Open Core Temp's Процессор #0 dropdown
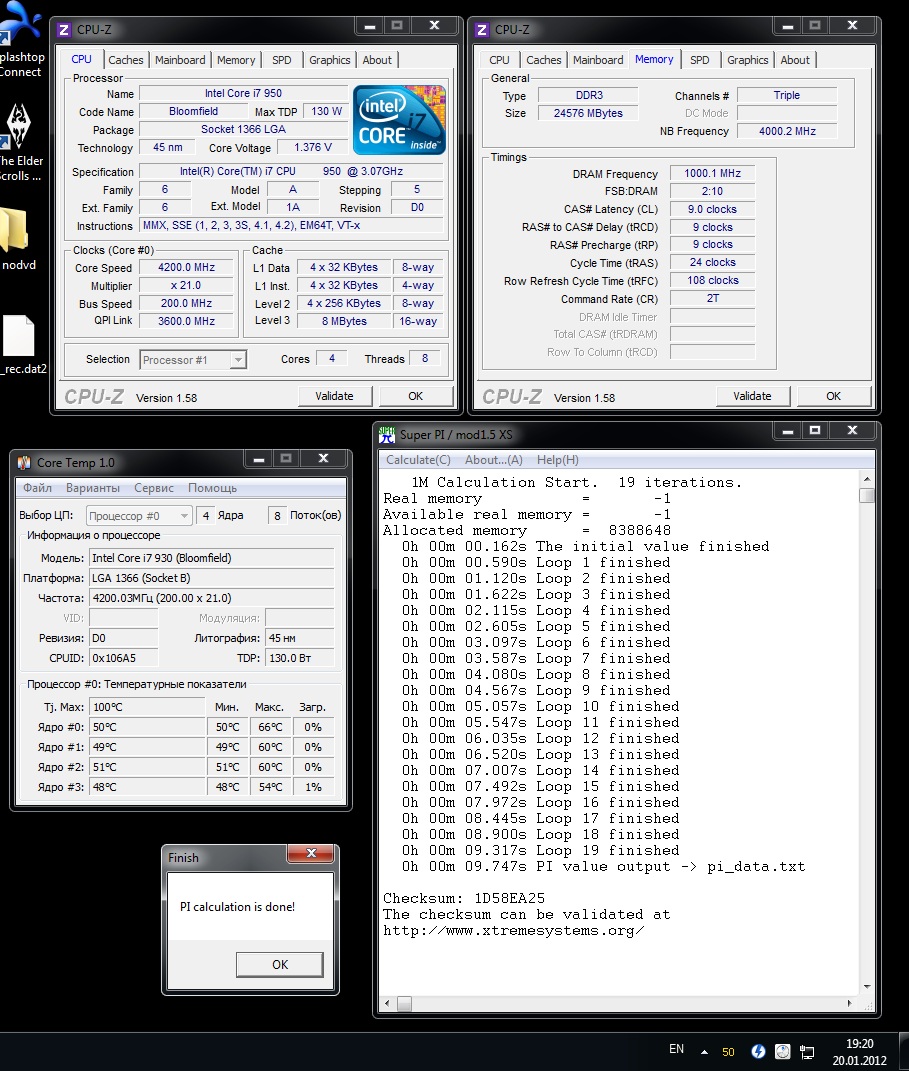This screenshot has height=1071, width=909. point(184,516)
